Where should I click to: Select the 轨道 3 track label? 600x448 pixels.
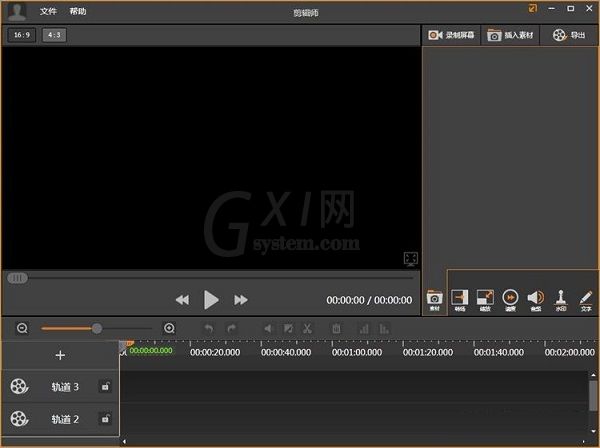coord(65,387)
